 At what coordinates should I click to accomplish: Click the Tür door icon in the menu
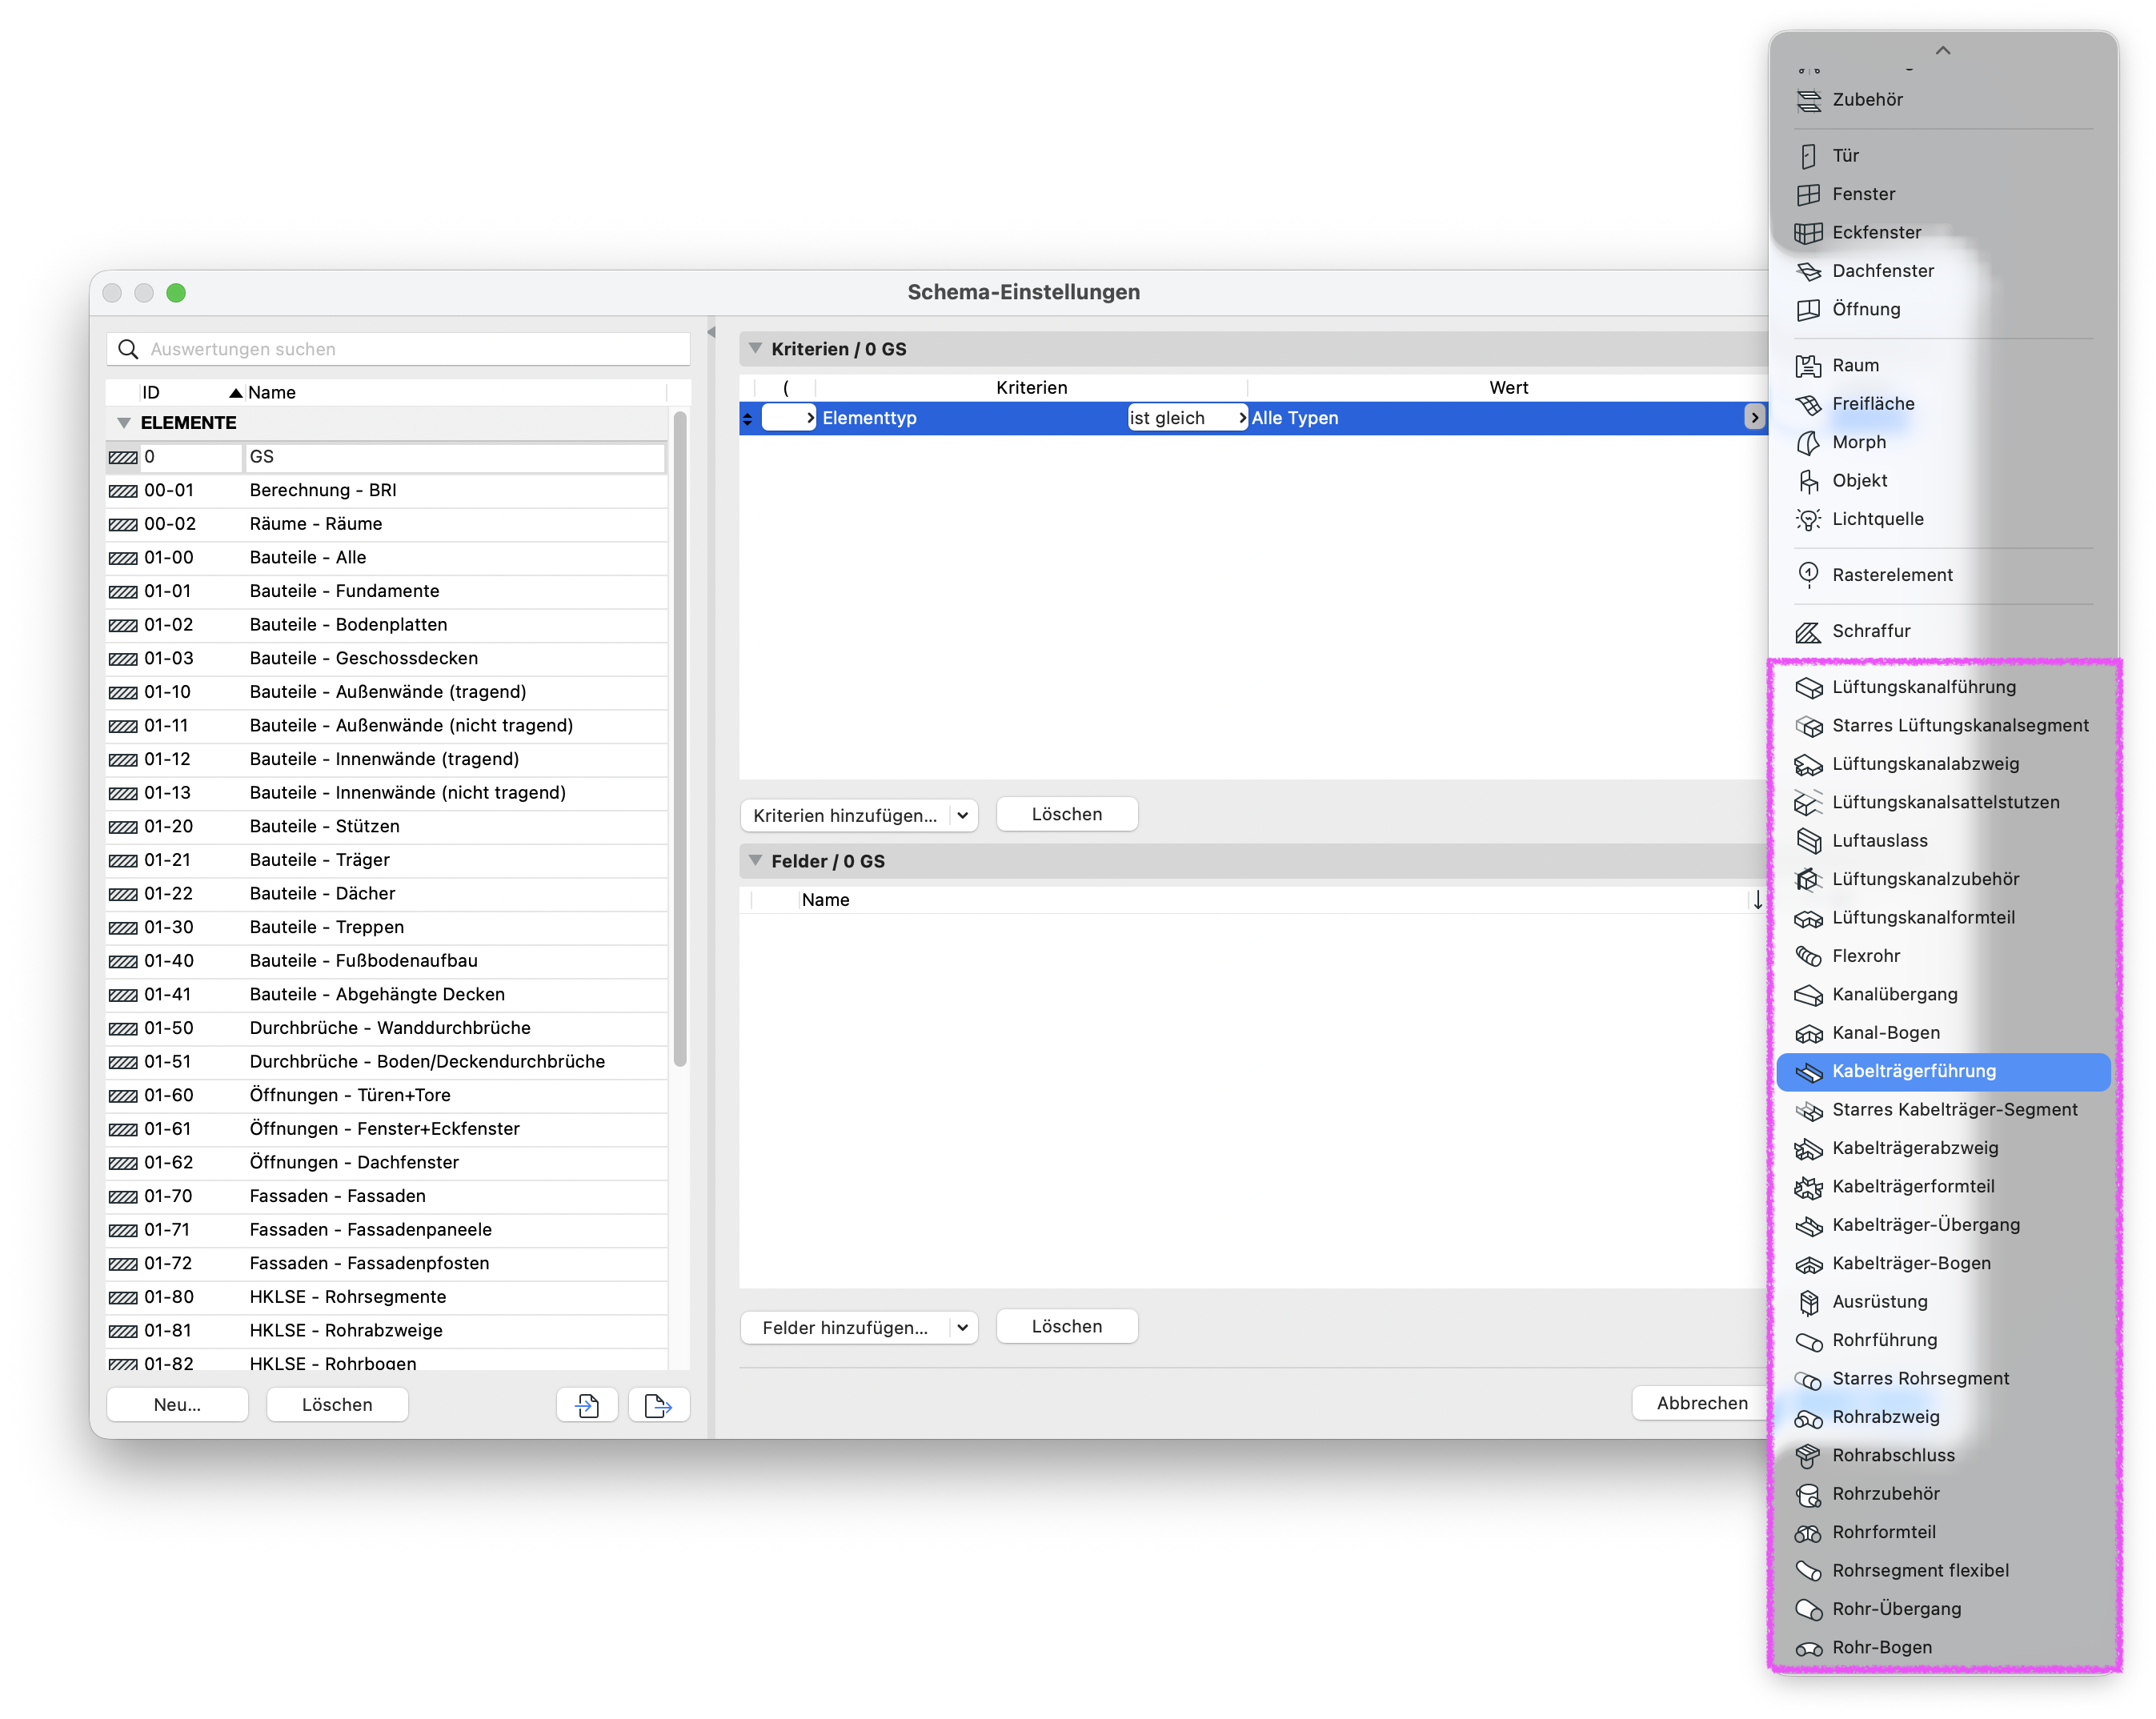coord(1808,156)
